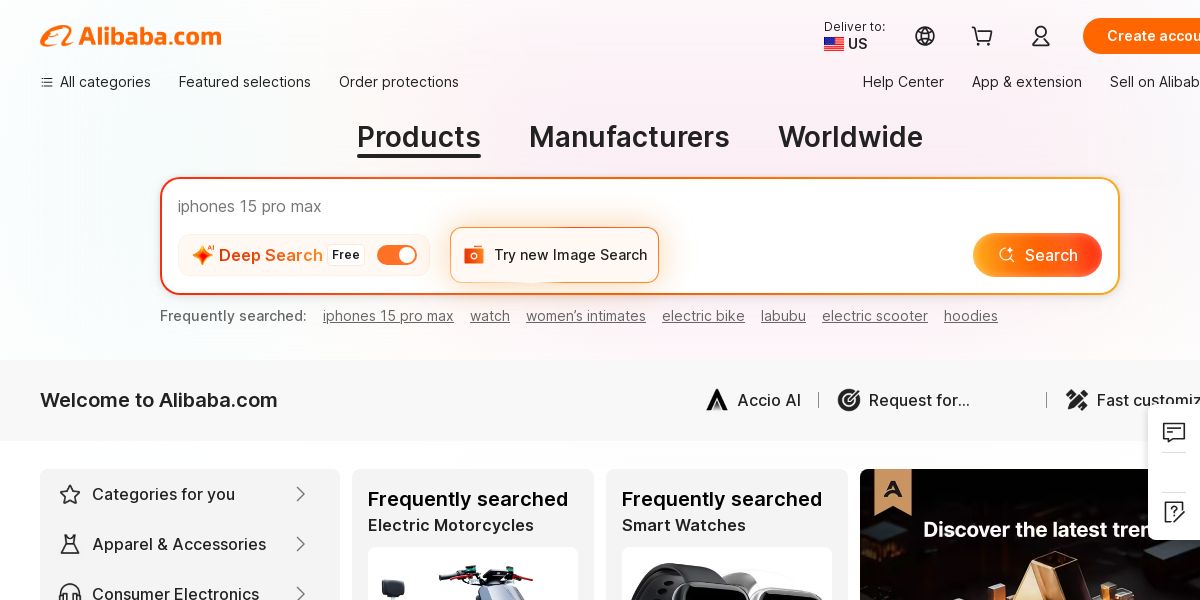Open the Deliver to US selector
1200x600 pixels.
(x=854, y=36)
